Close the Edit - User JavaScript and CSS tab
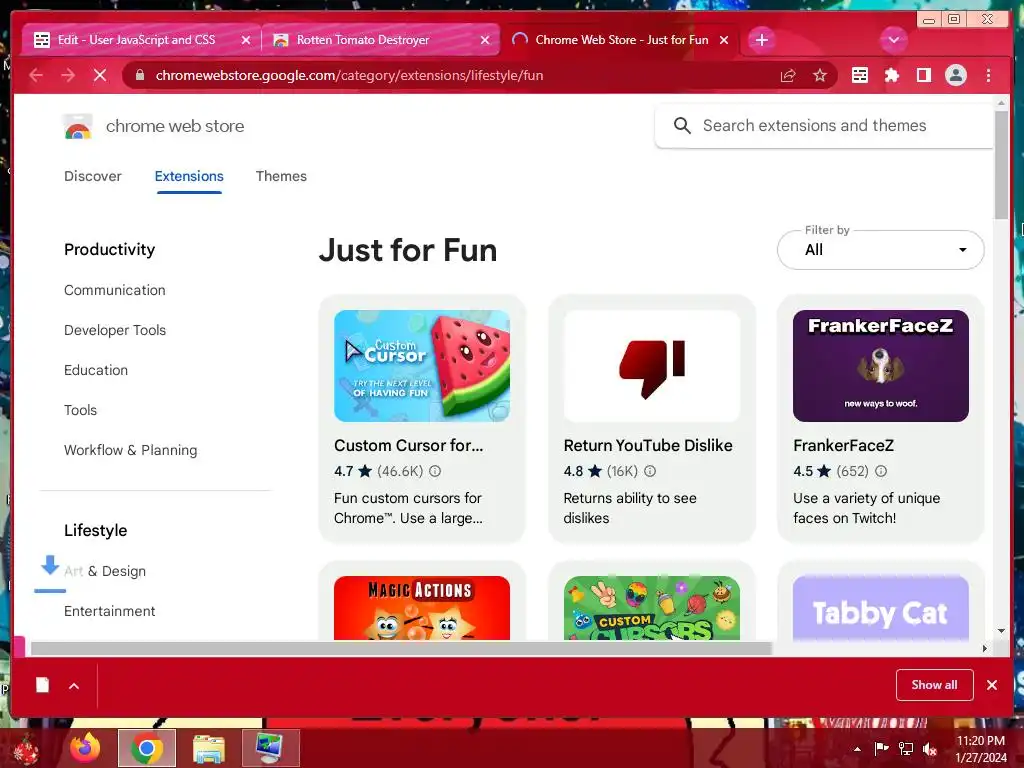This screenshot has height=768, width=1024. click(246, 40)
